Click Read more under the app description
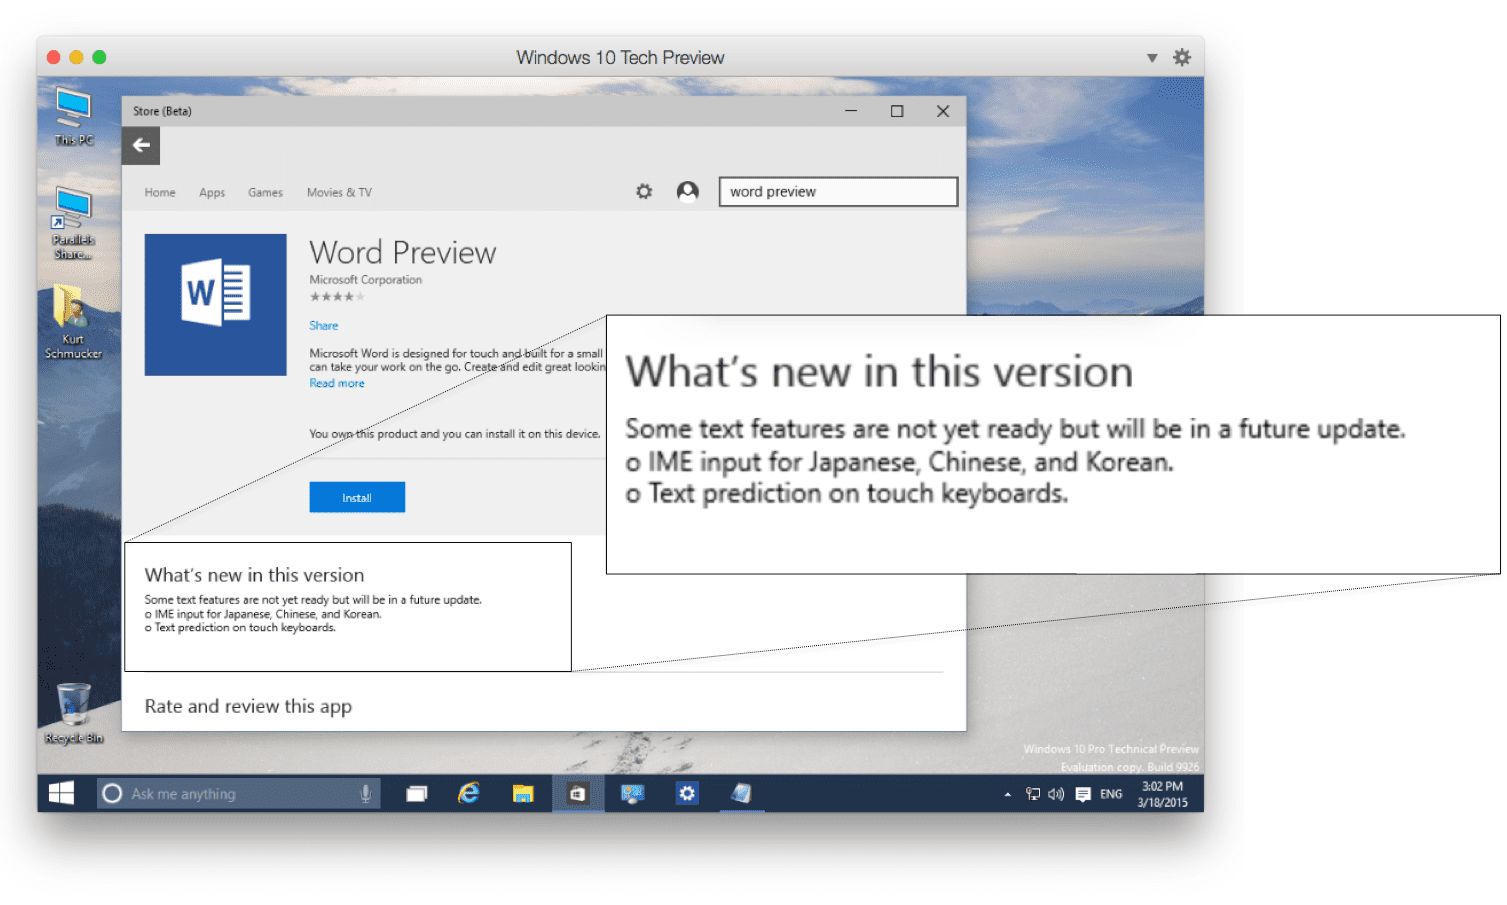Viewport: 1507px width, 905px height. (x=337, y=383)
